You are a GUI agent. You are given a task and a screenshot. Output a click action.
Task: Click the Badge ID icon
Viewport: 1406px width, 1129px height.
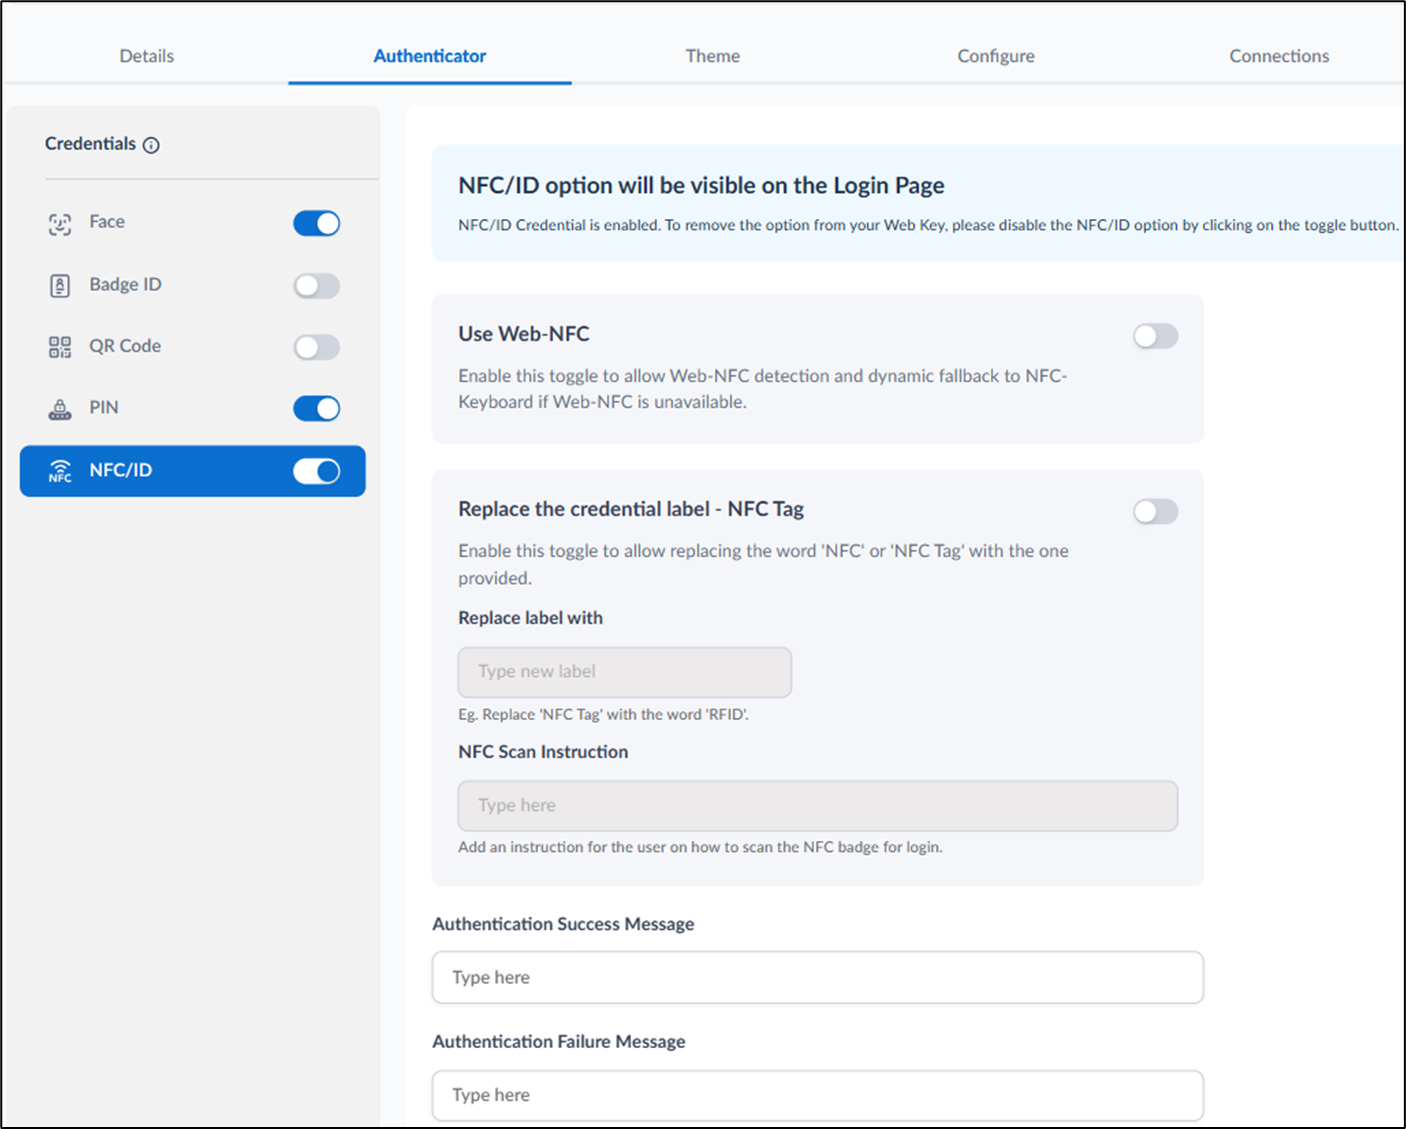60,286
